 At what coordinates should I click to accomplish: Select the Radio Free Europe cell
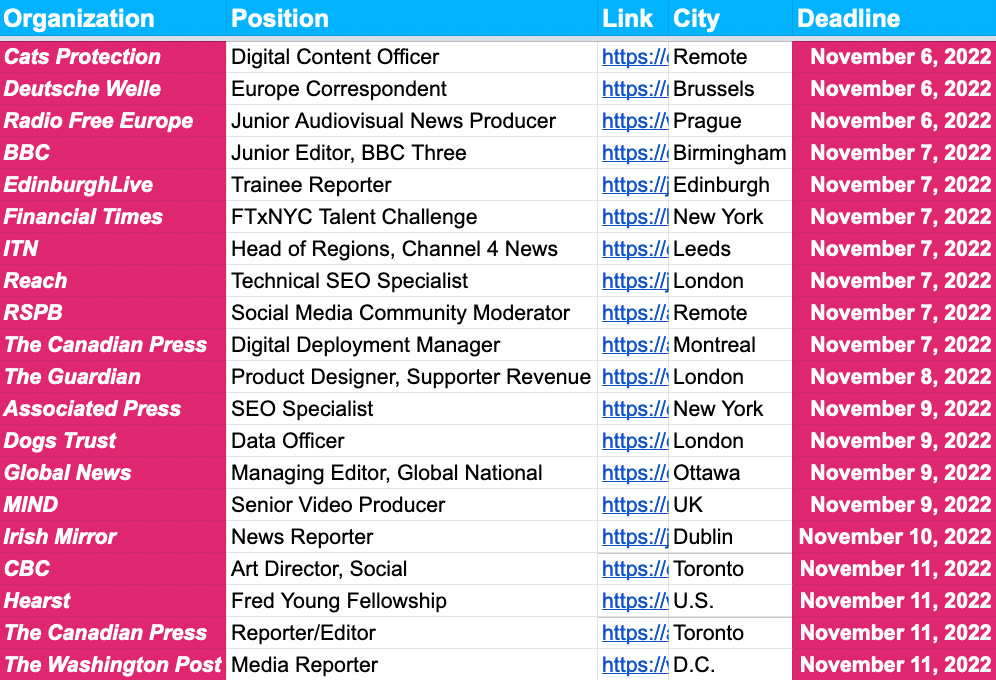(113, 121)
